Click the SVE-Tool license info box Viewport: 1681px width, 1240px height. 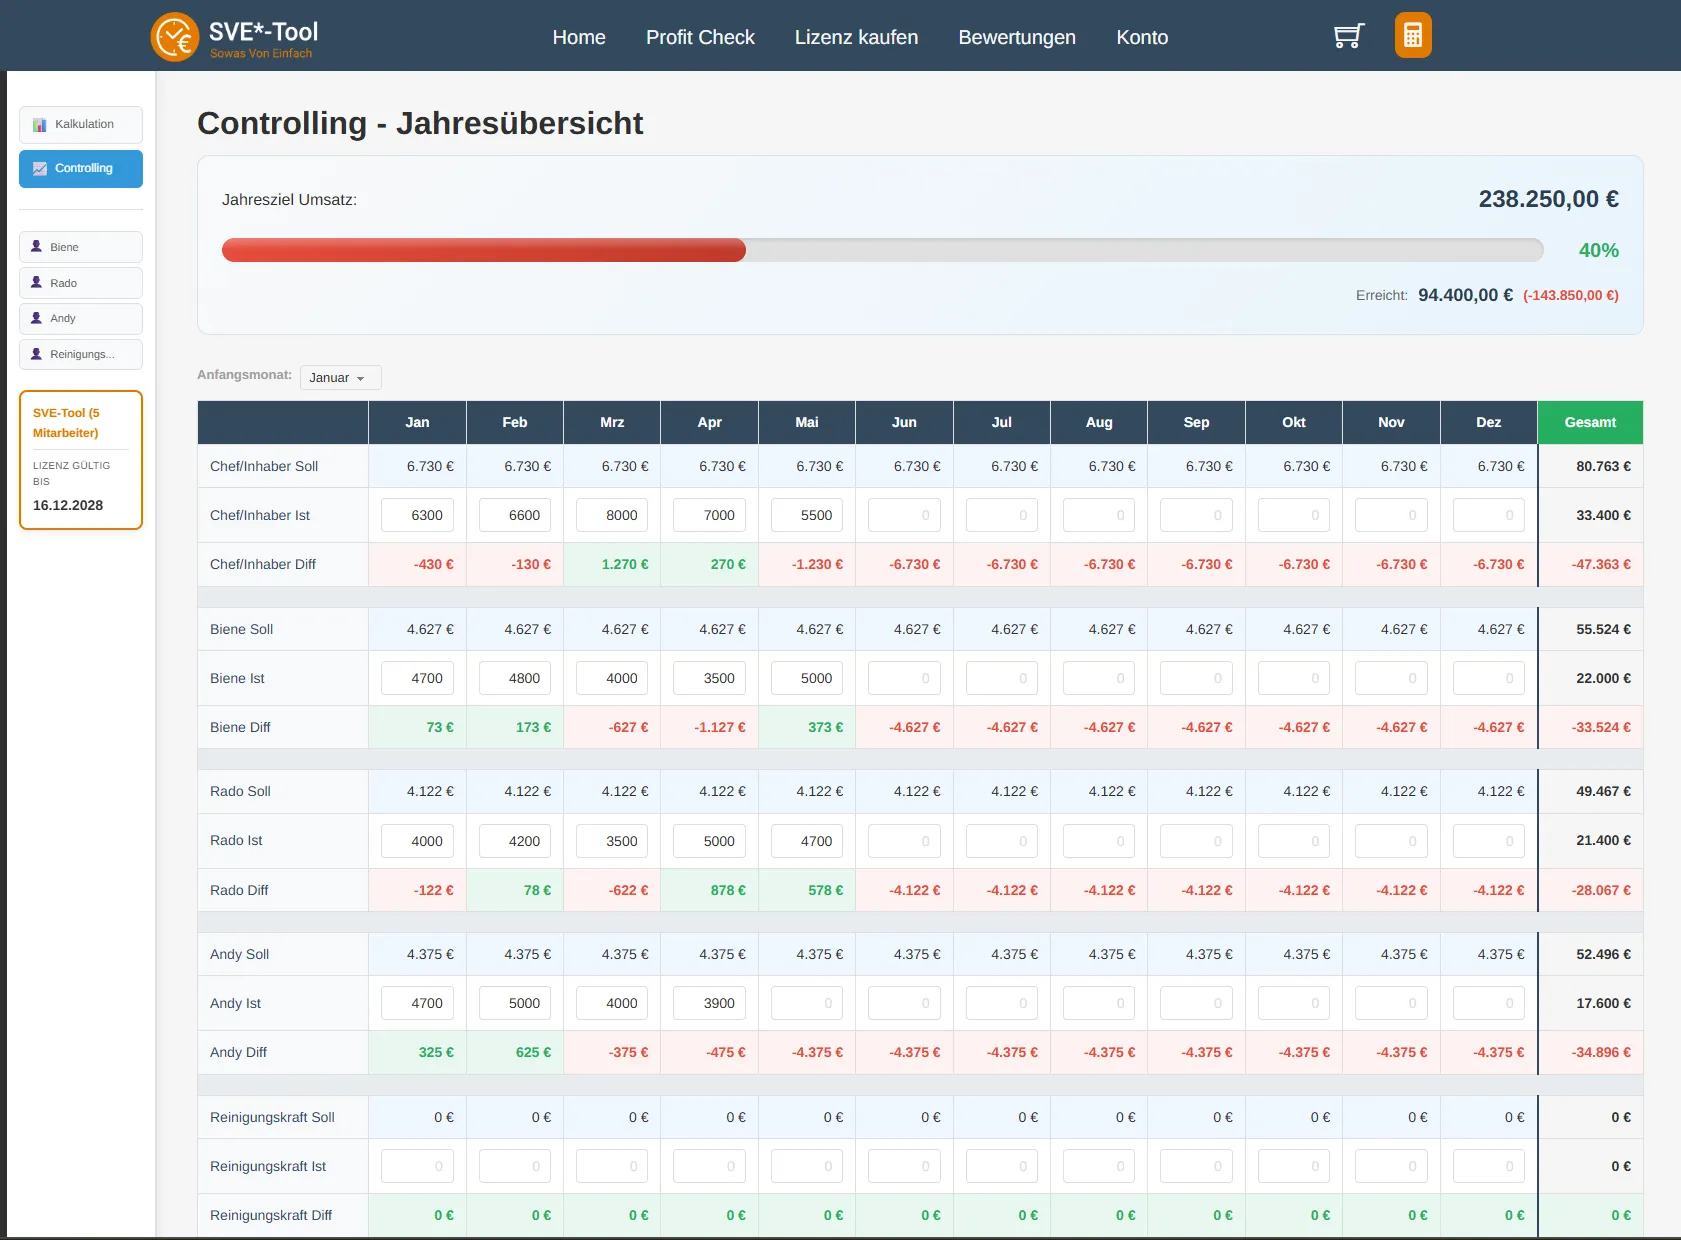coord(81,460)
